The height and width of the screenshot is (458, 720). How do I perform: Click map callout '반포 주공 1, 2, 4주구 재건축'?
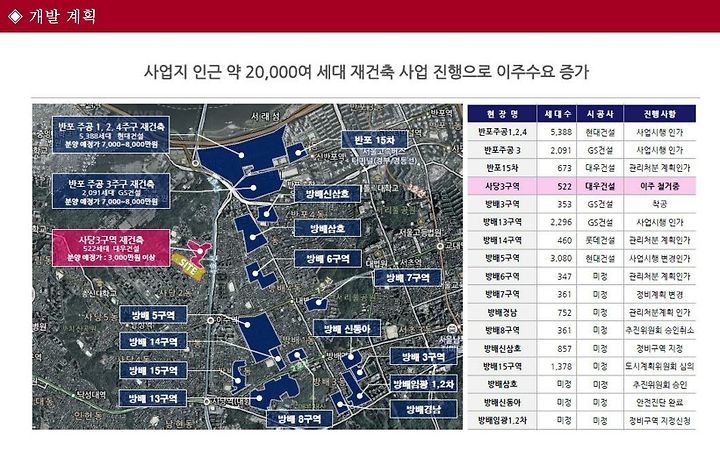click(x=111, y=135)
